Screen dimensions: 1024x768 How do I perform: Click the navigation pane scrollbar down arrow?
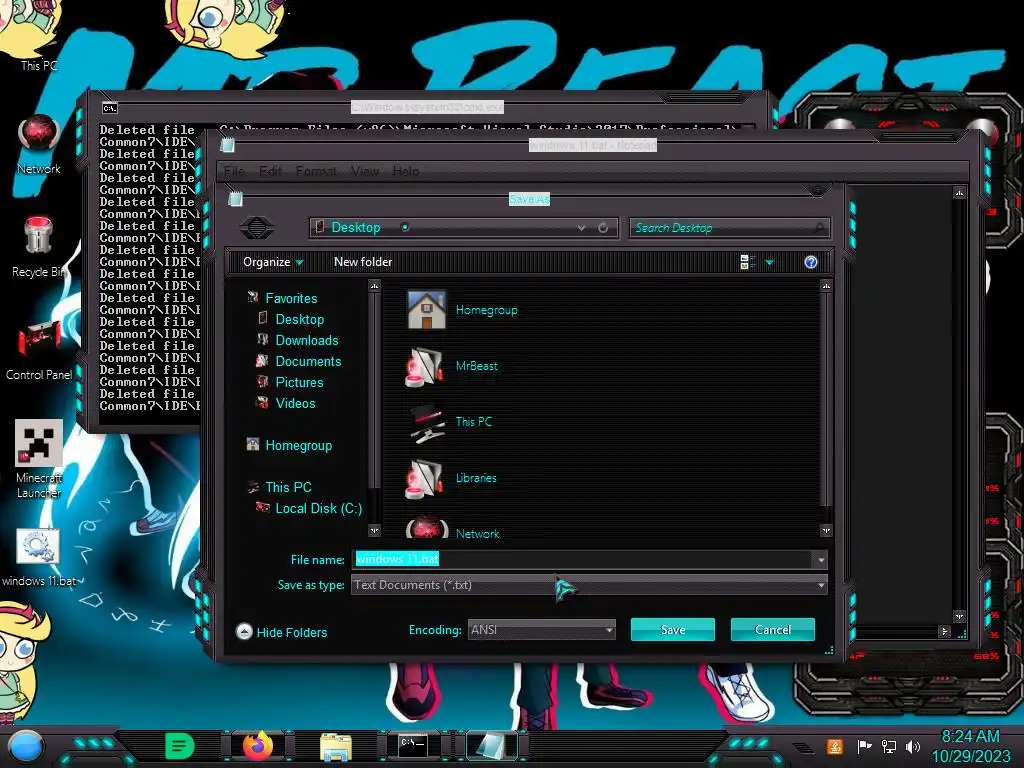click(374, 531)
